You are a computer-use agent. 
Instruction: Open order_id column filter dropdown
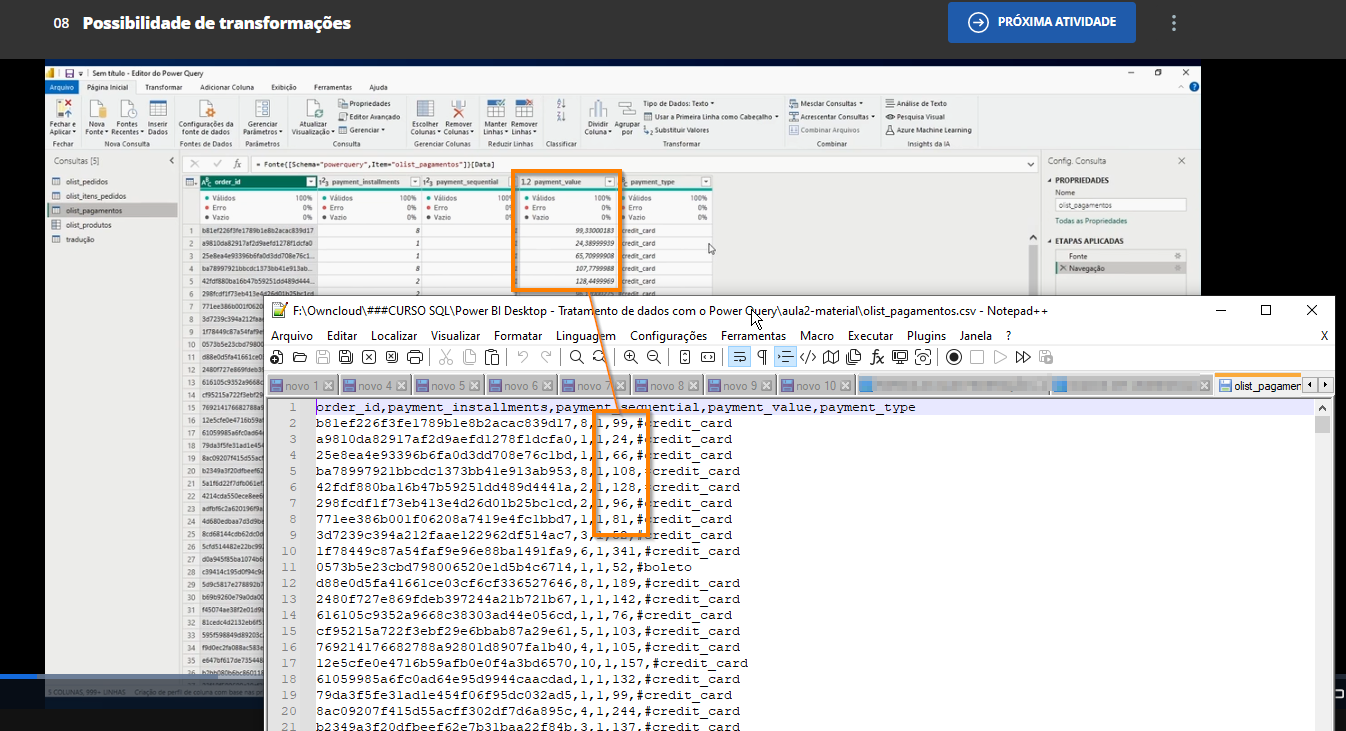tap(310, 182)
